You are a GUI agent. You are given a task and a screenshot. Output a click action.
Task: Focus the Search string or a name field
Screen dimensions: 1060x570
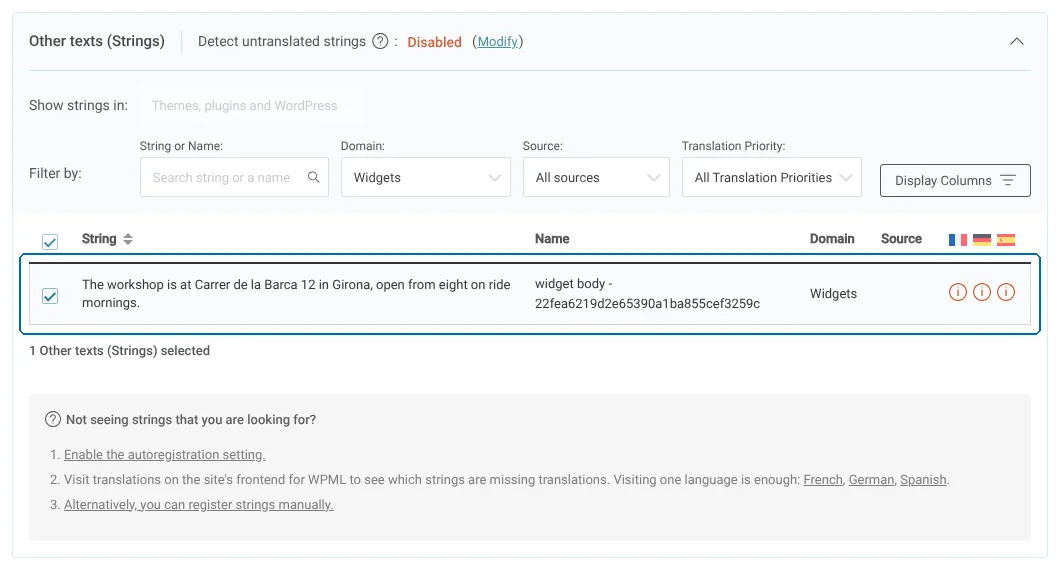235,177
